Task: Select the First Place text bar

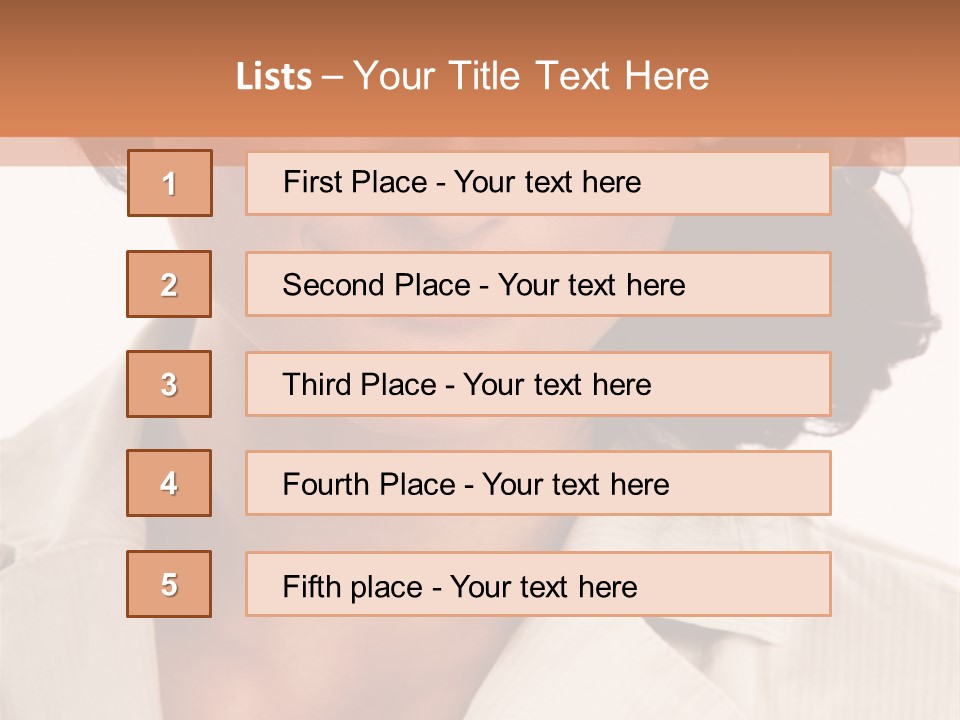Action: coord(538,183)
